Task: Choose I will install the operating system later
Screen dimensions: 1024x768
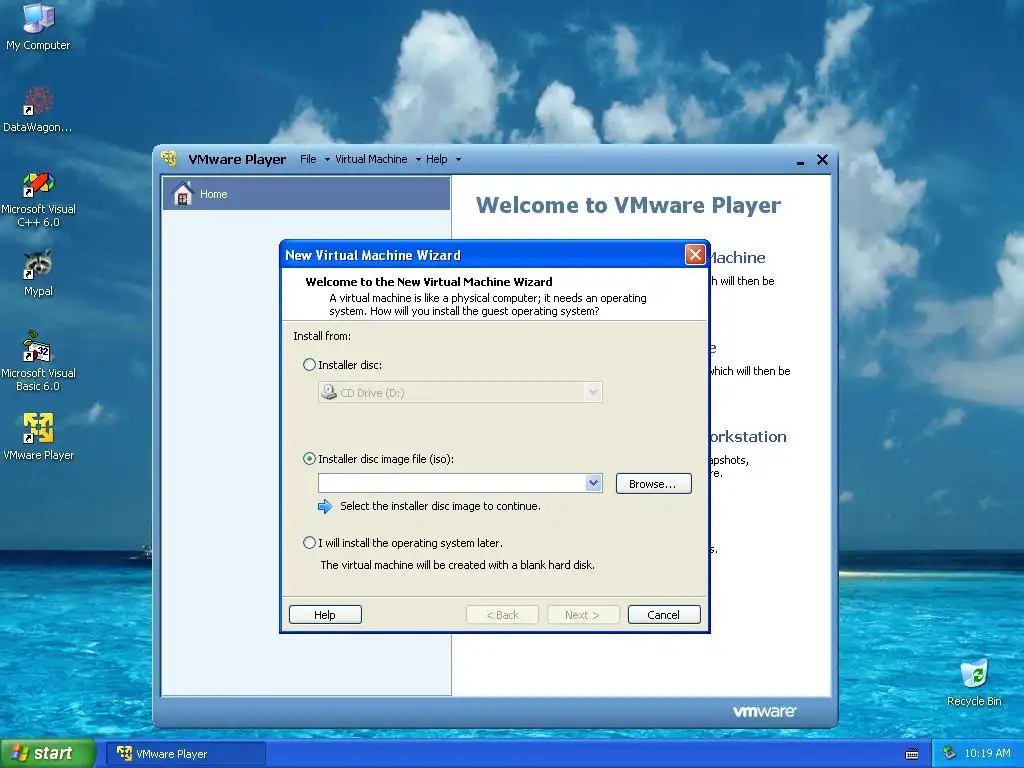Action: (310, 542)
